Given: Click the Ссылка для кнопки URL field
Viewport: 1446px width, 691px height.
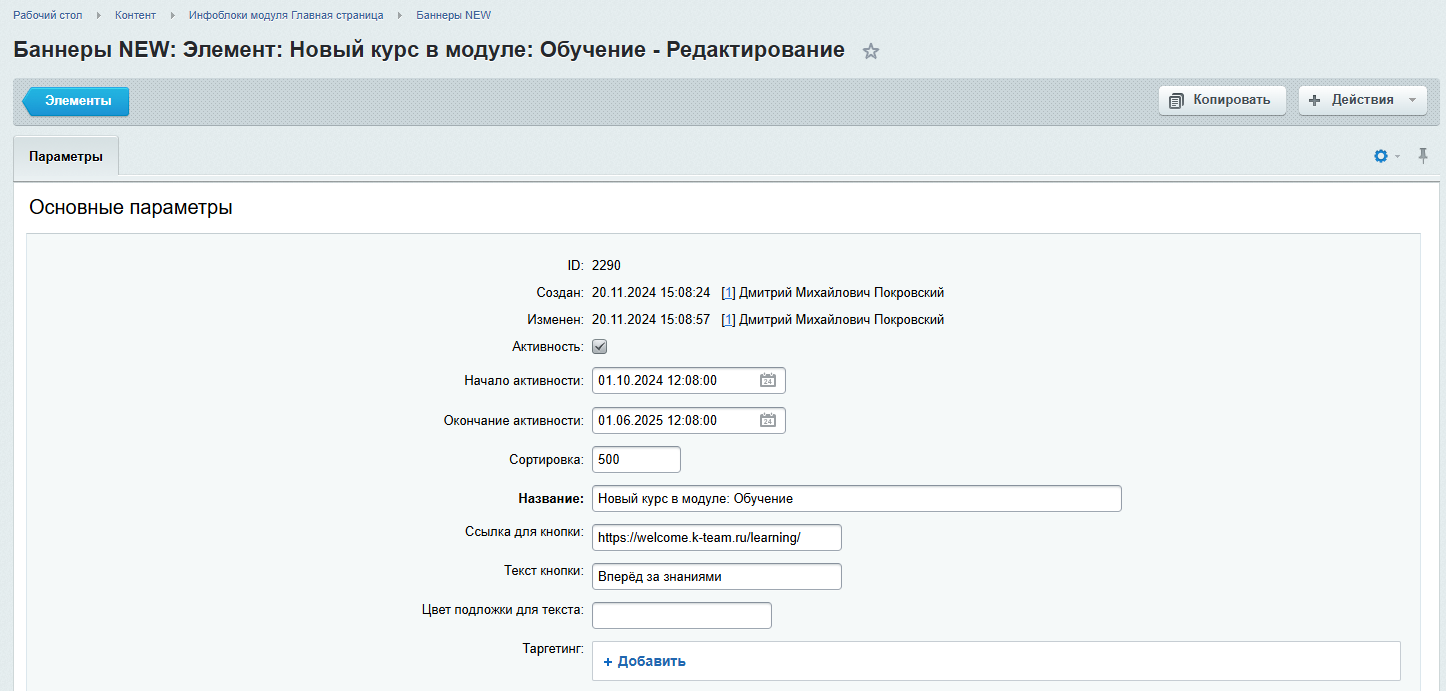Looking at the screenshot, I should 717,537.
